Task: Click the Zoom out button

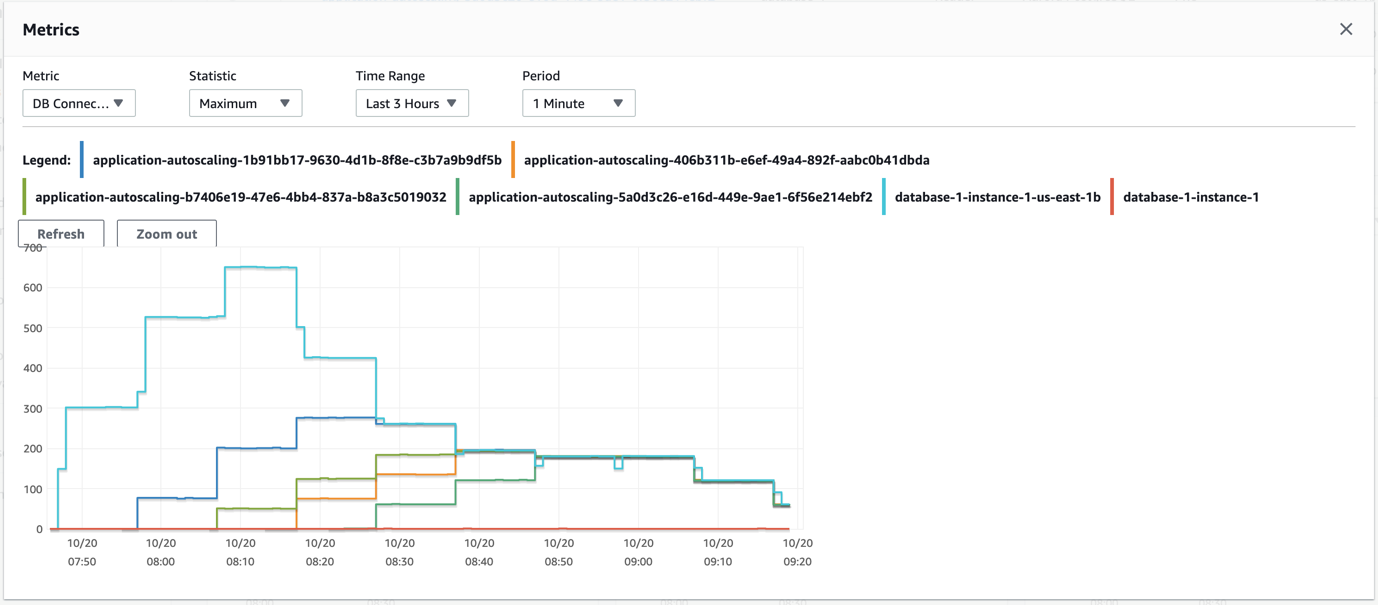Action: click(x=167, y=233)
